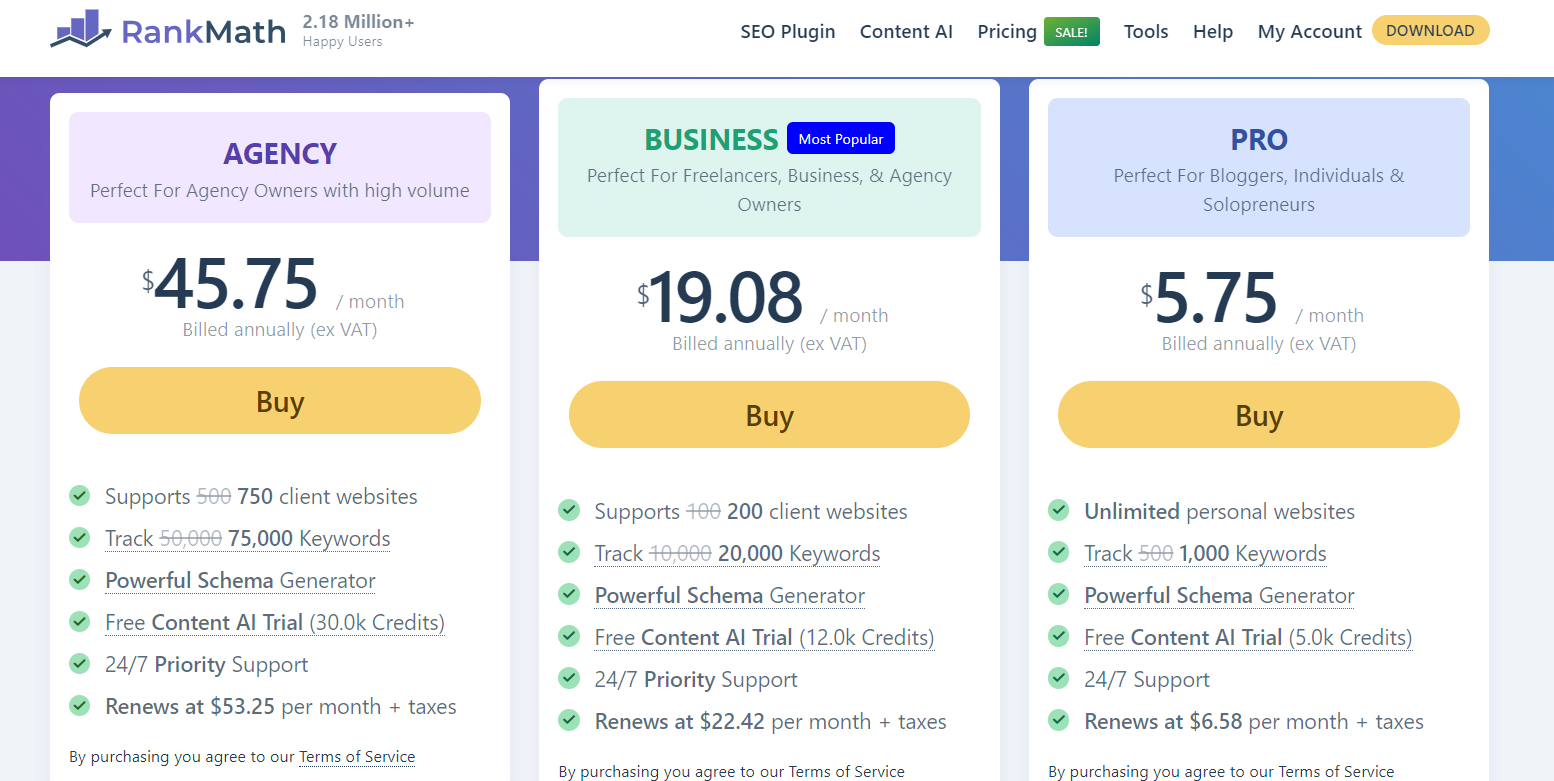Viewport: 1554px width, 781px height.
Task: Click the $45.75 price
Action: tap(230, 284)
